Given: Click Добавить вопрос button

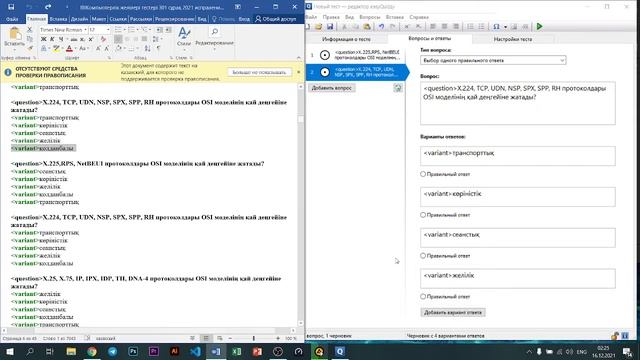Looking at the screenshot, I should [331, 88].
